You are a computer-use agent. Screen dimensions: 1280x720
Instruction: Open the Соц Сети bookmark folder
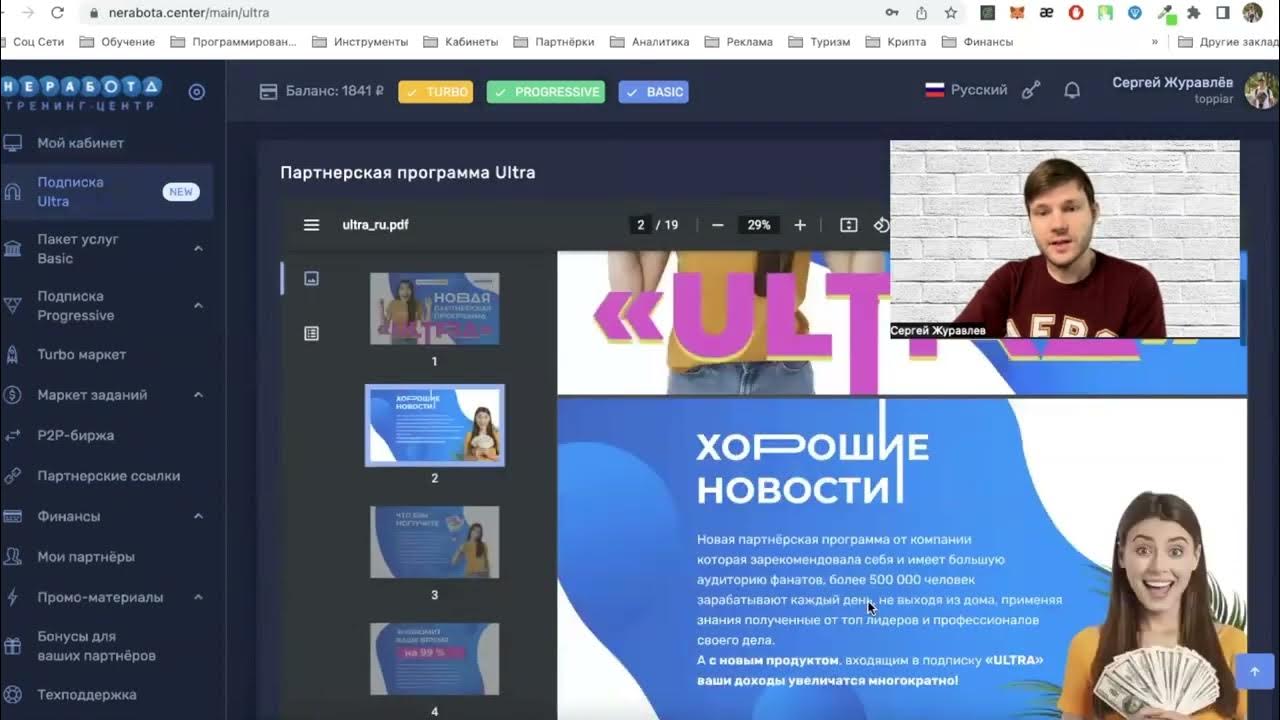click(x=31, y=42)
